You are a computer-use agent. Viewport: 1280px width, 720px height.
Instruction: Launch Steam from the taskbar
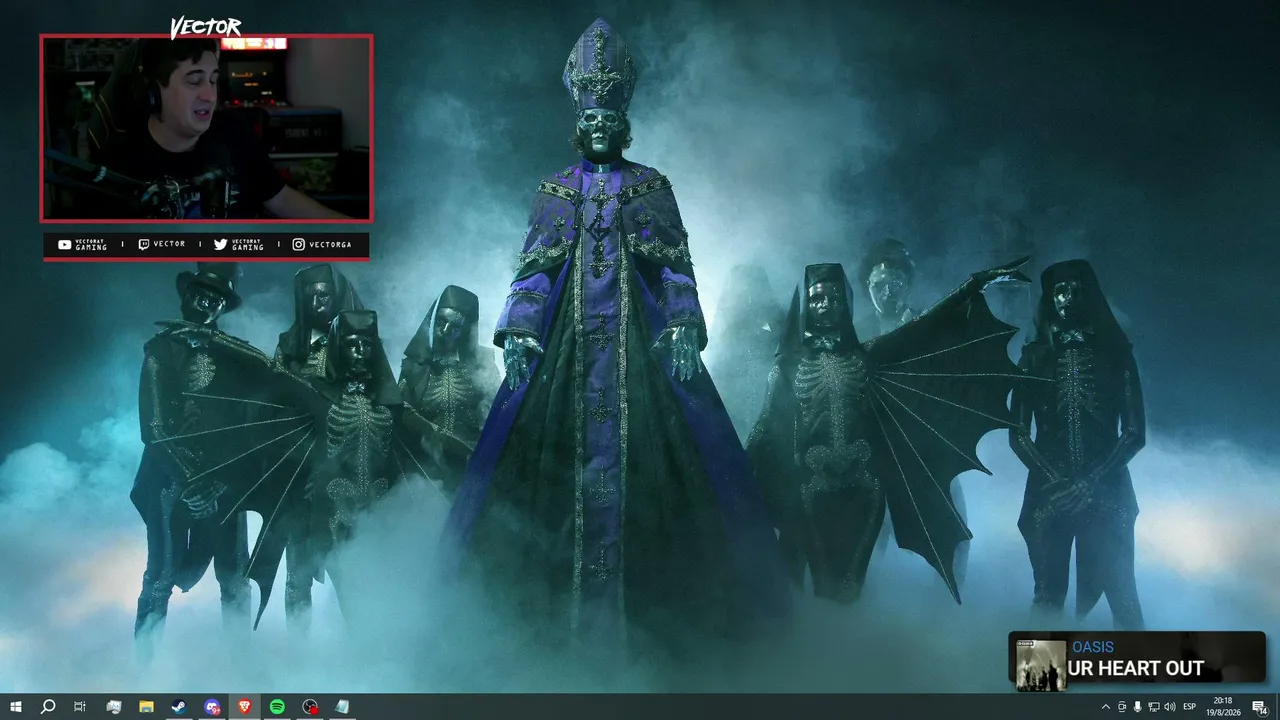pos(178,707)
